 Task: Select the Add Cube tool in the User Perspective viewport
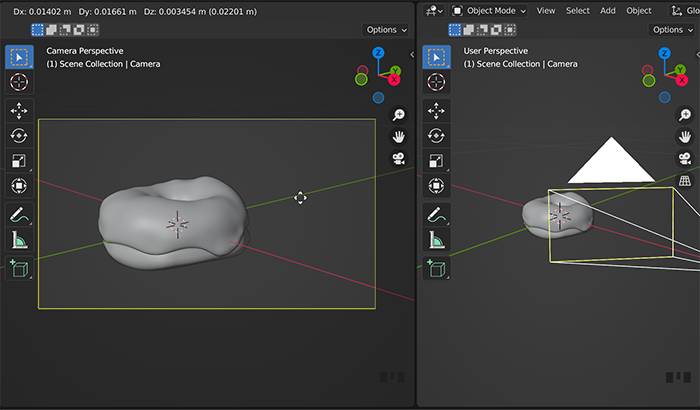(437, 268)
